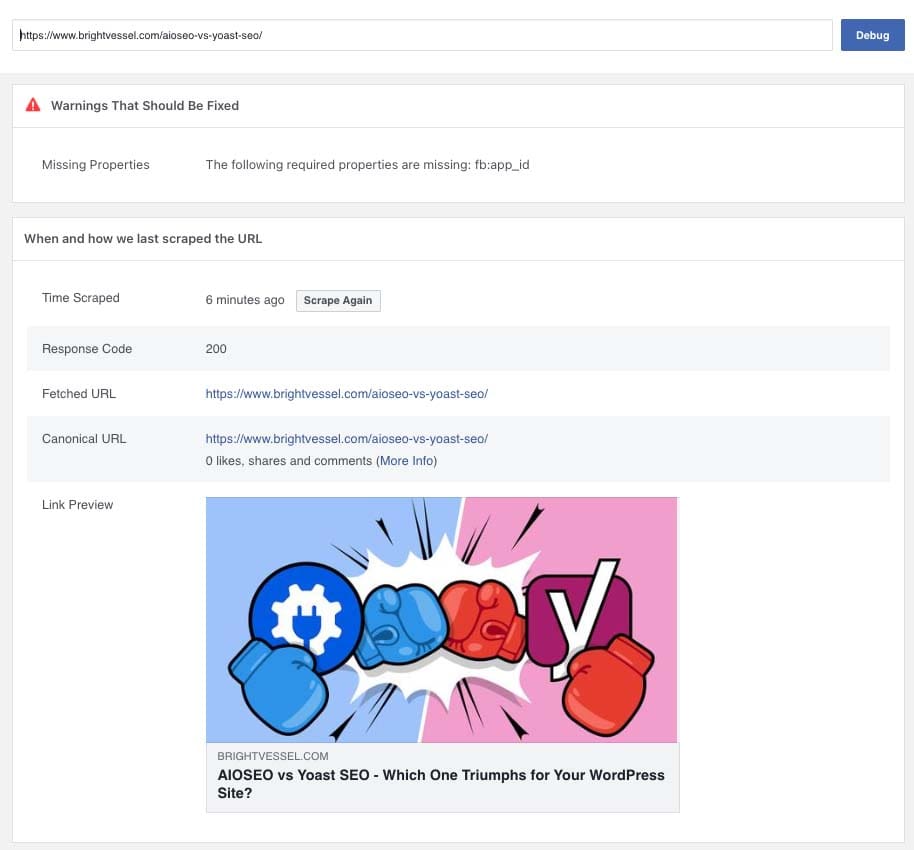Click 'Warnings That Should Be Fixed' heading
Image resolution: width=914 pixels, height=850 pixels.
(x=145, y=106)
